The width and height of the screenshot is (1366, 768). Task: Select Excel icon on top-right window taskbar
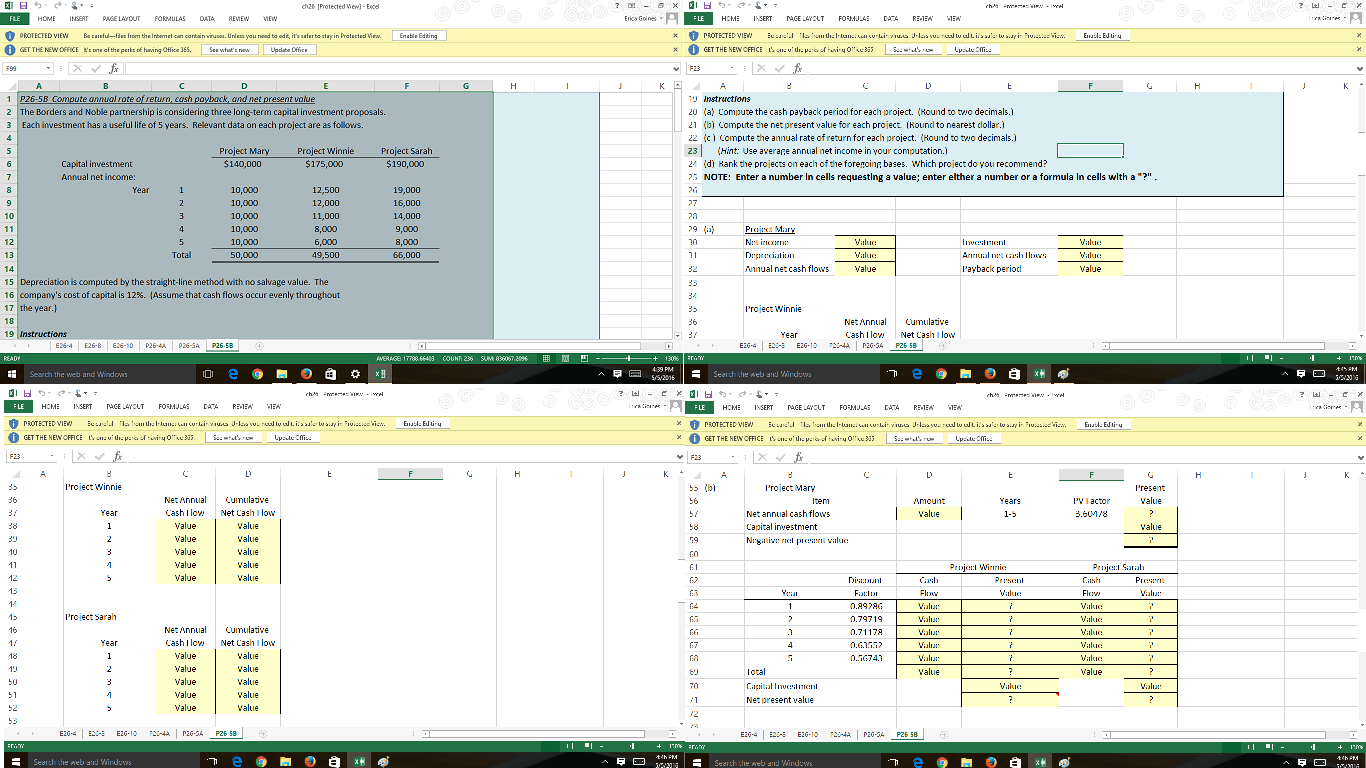1040,374
